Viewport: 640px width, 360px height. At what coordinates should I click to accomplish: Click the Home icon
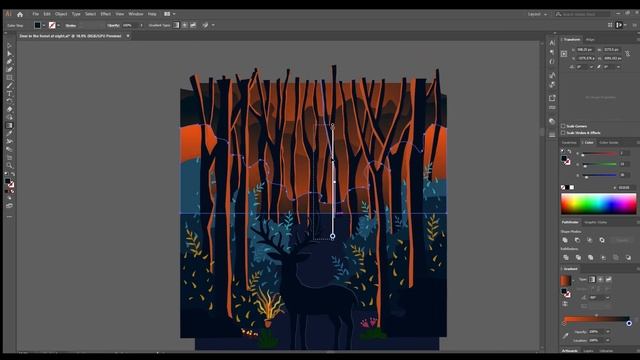point(20,14)
